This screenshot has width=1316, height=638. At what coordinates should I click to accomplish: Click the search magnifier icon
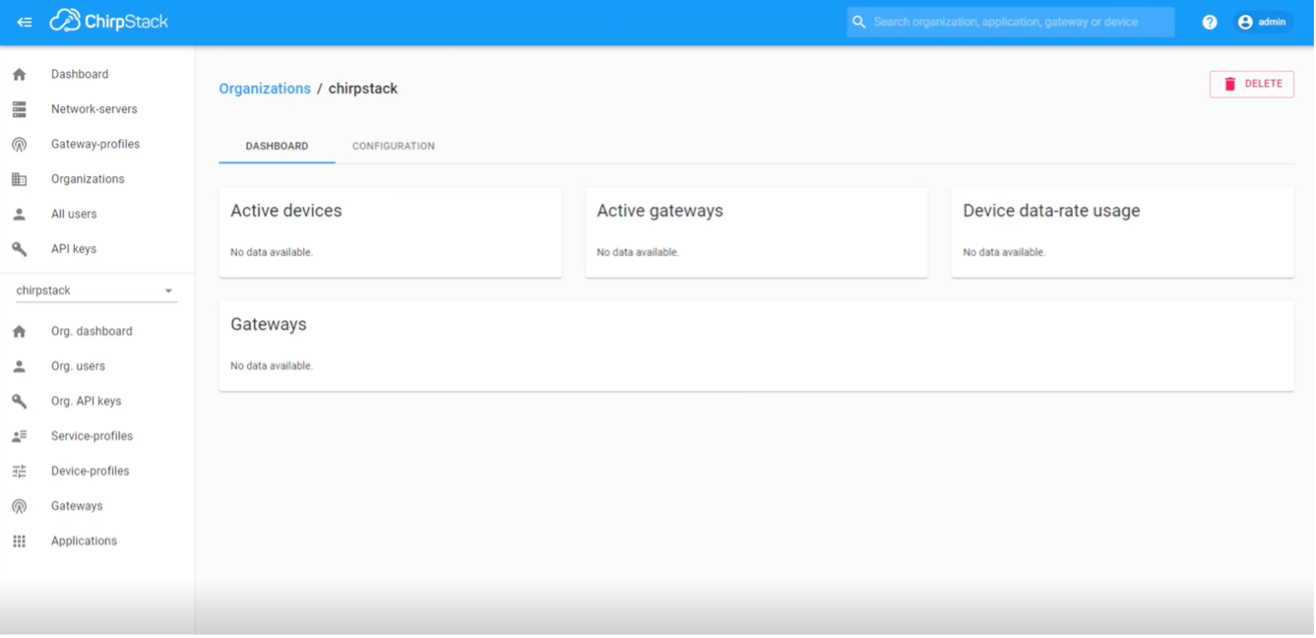859,22
